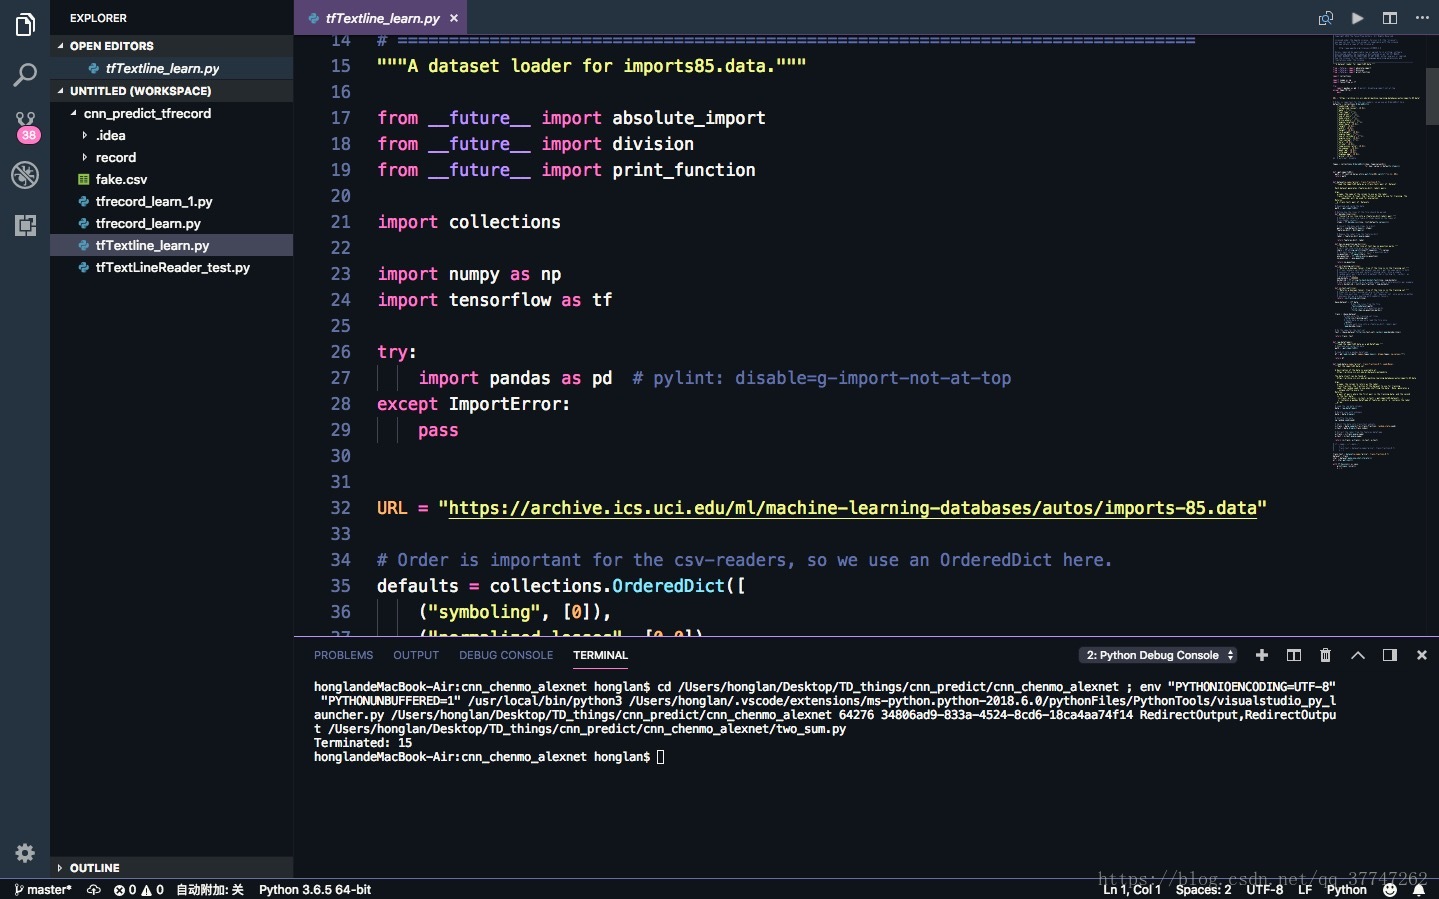The width and height of the screenshot is (1439, 899).
Task: Synchronize changes using the cloud icon
Action: click(94, 890)
